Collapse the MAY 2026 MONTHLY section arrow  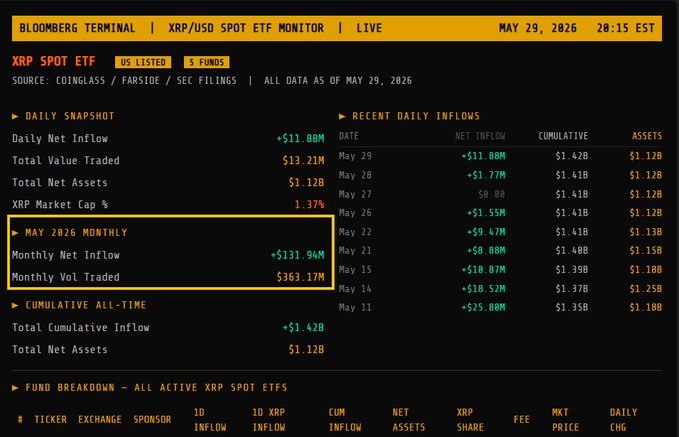pos(15,233)
